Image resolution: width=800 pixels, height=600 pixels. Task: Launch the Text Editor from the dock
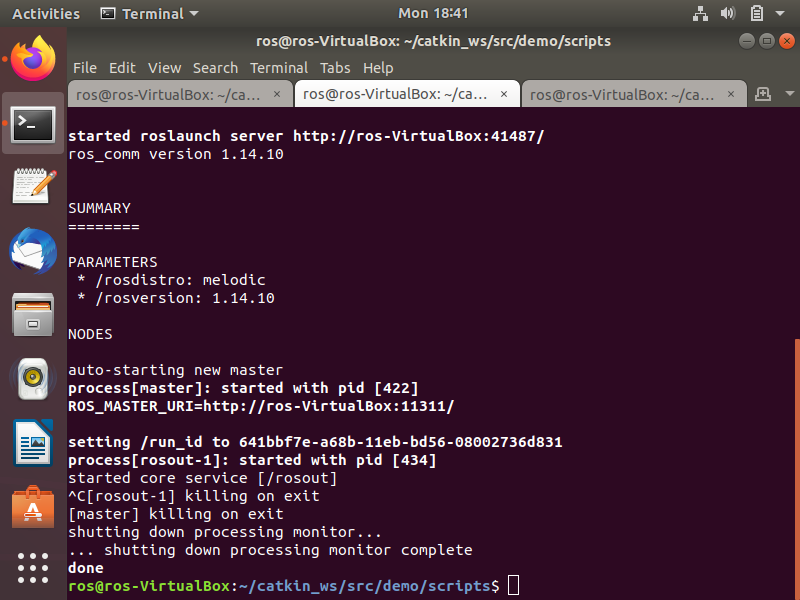33,186
